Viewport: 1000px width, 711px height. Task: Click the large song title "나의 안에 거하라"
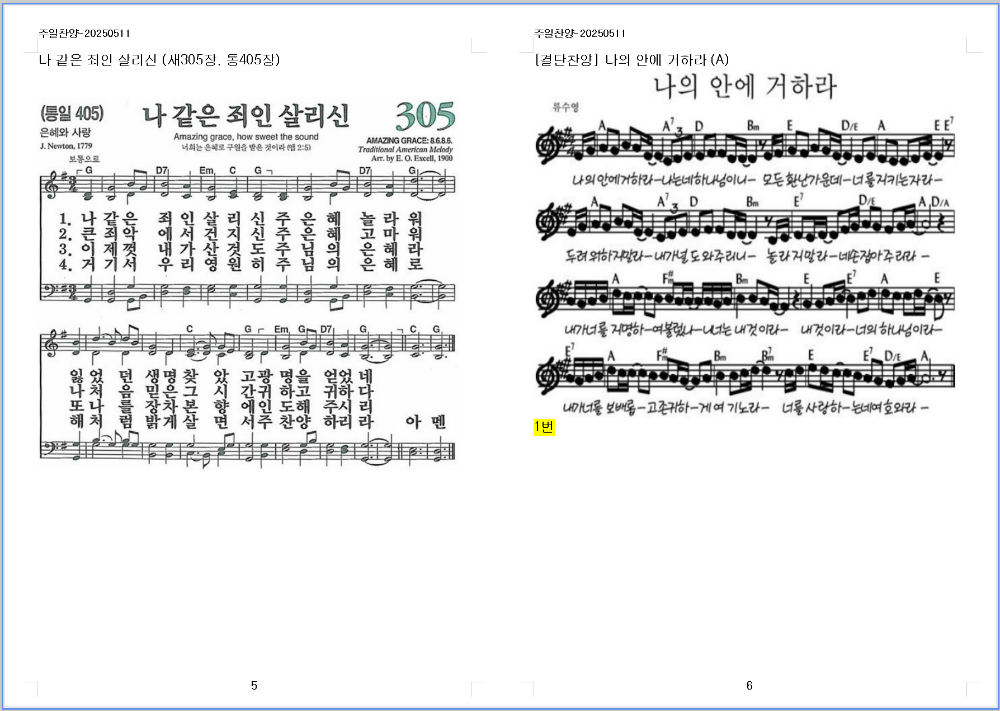[x=746, y=87]
